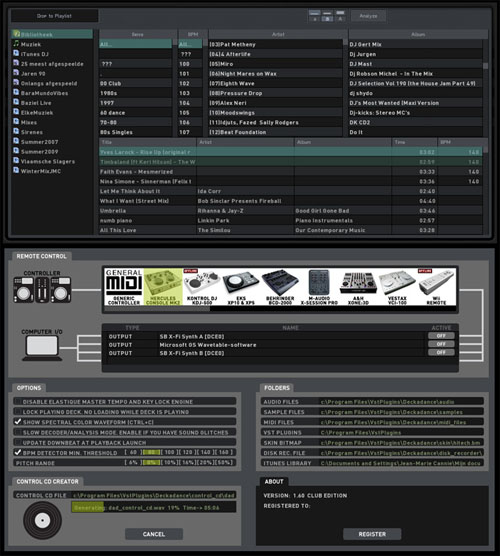500x556 pixels.
Task: Select the Vestax VCI-100 controller
Action: point(397,287)
